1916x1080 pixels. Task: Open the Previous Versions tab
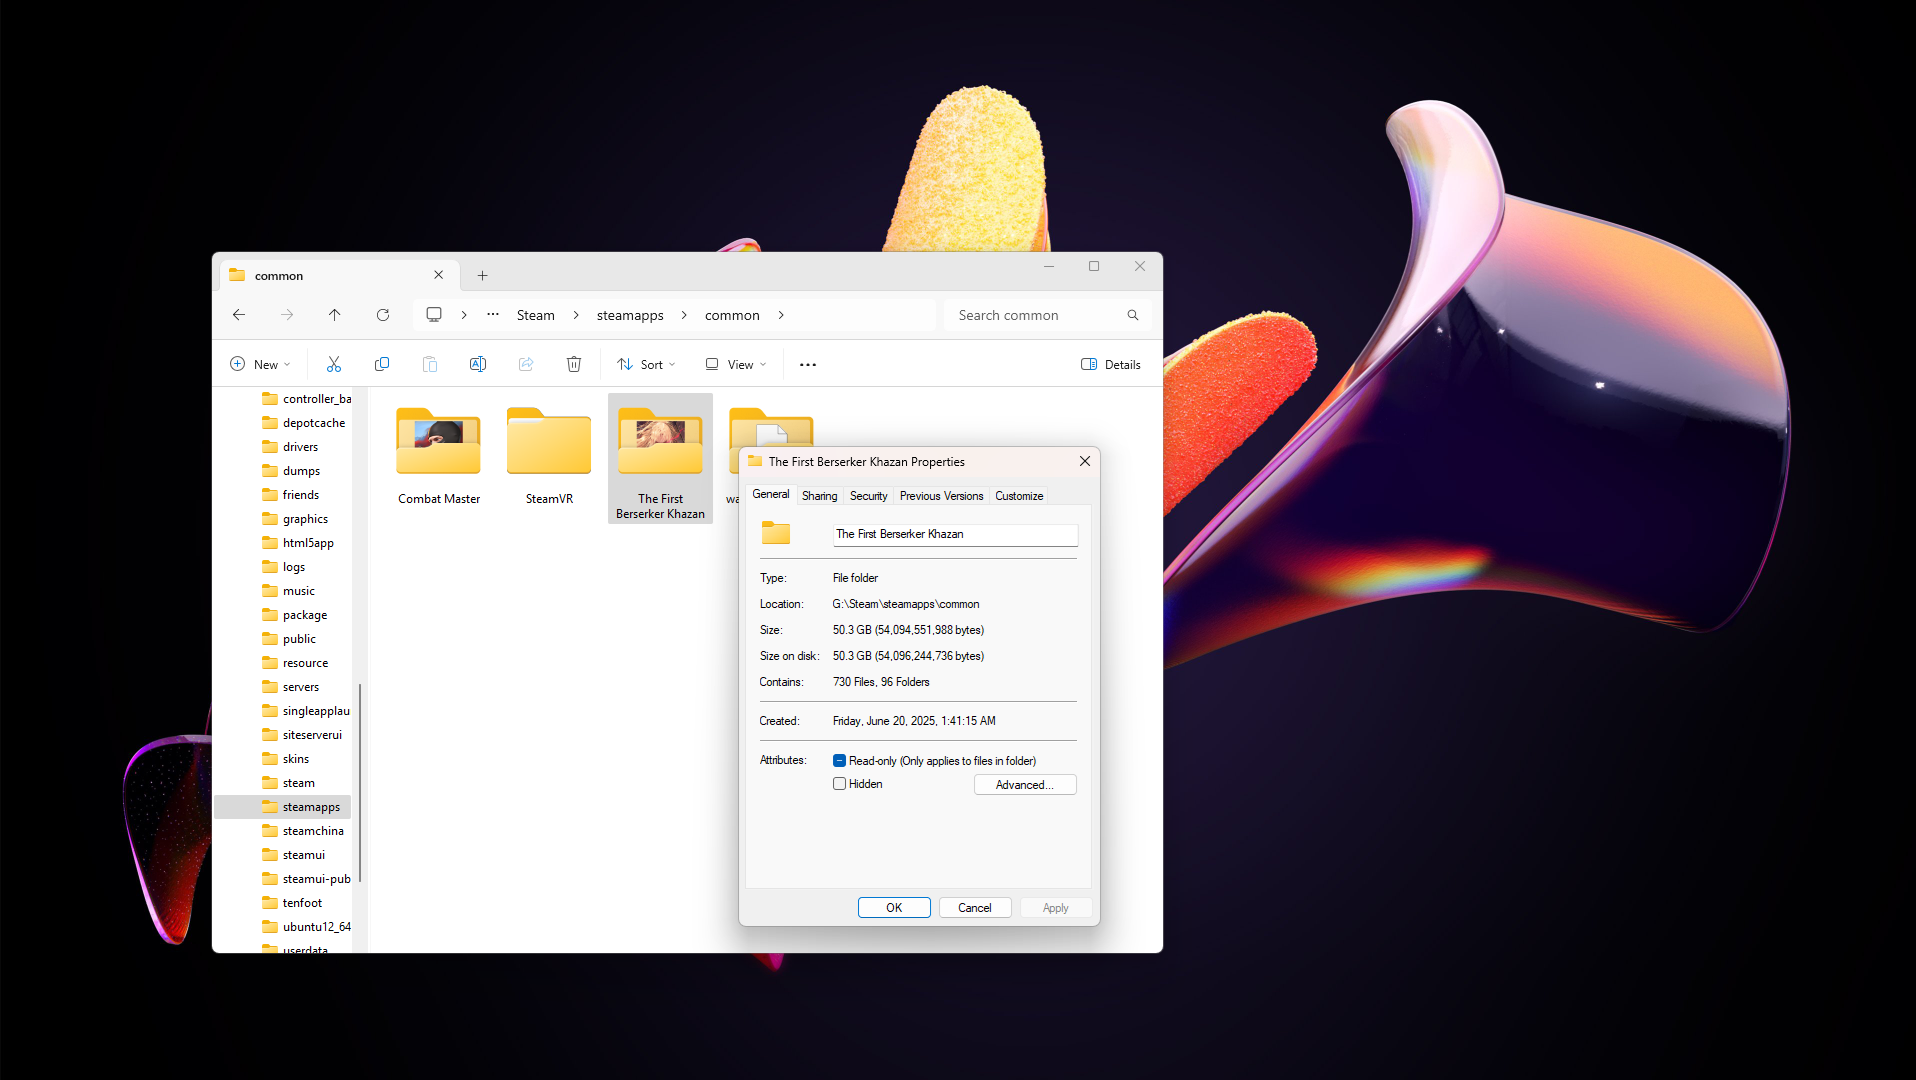click(941, 496)
